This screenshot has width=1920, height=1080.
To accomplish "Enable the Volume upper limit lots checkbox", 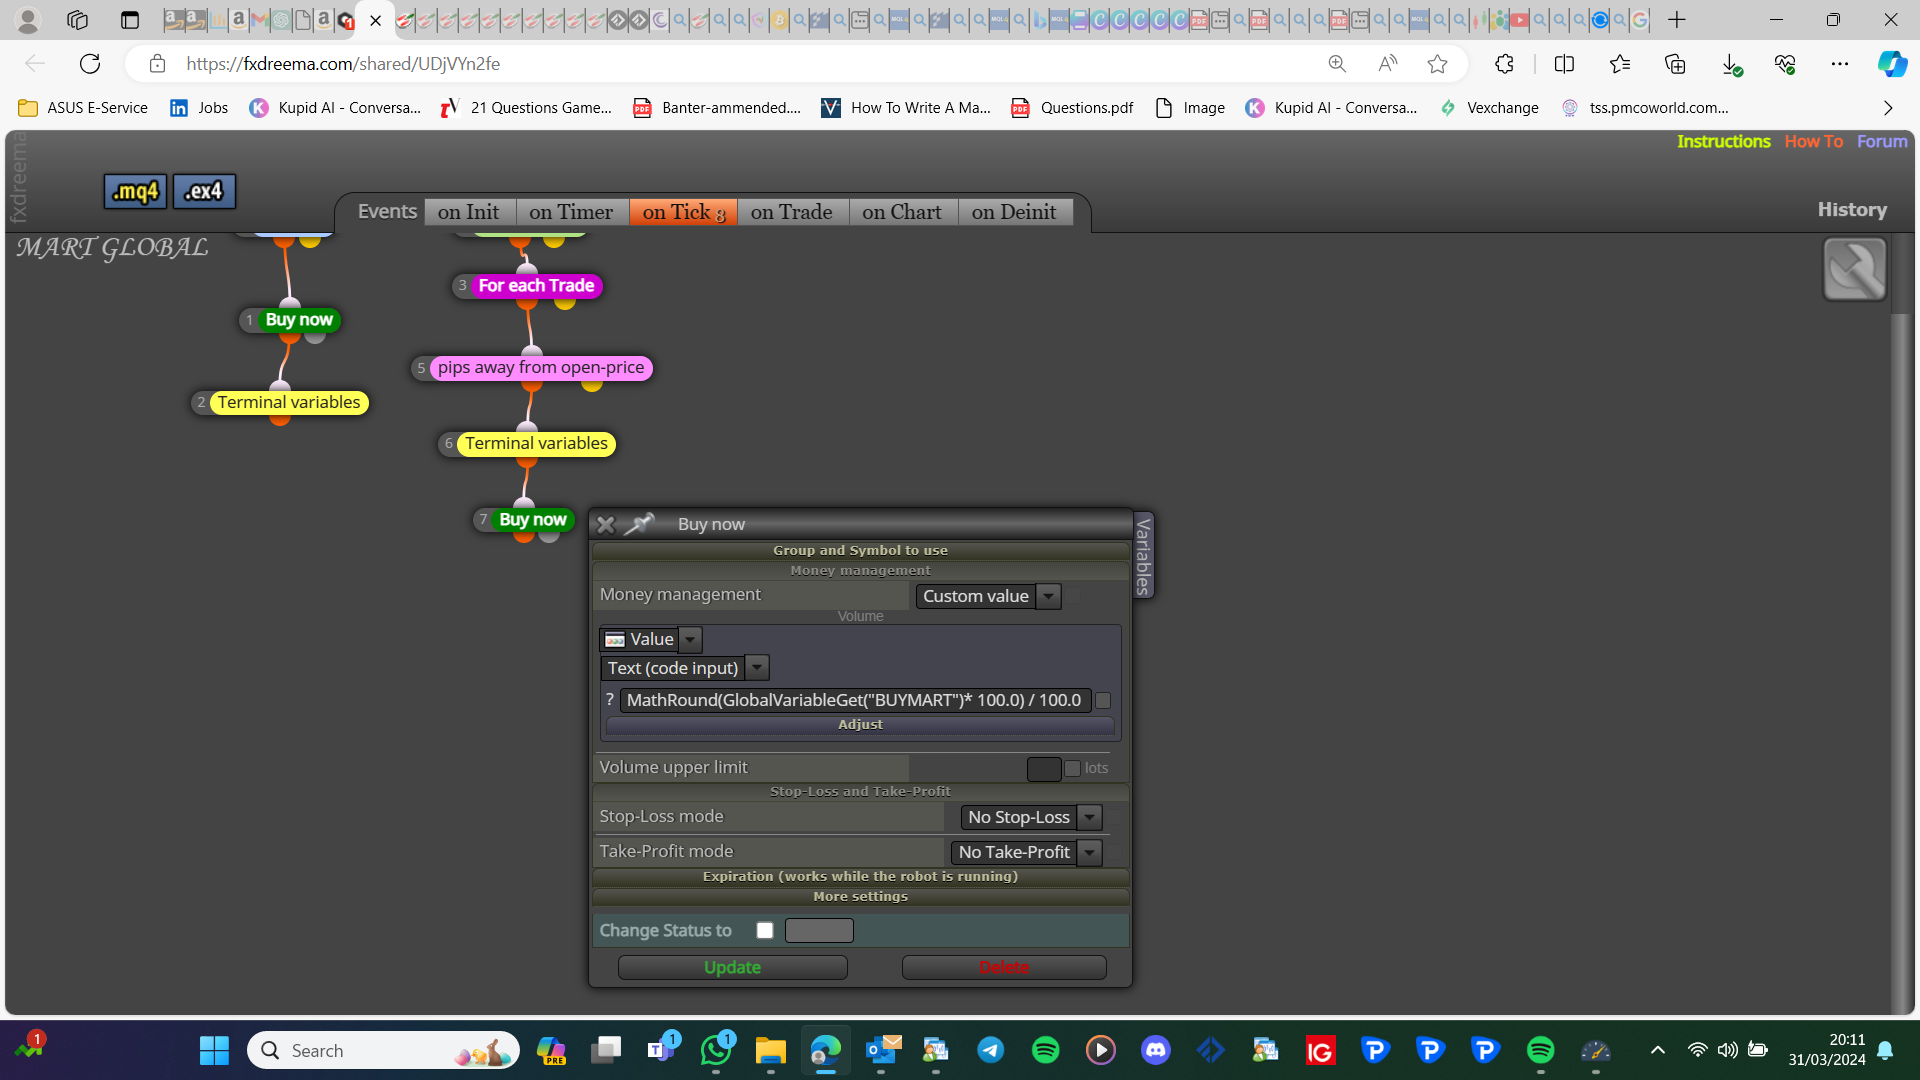I will pos(1072,768).
